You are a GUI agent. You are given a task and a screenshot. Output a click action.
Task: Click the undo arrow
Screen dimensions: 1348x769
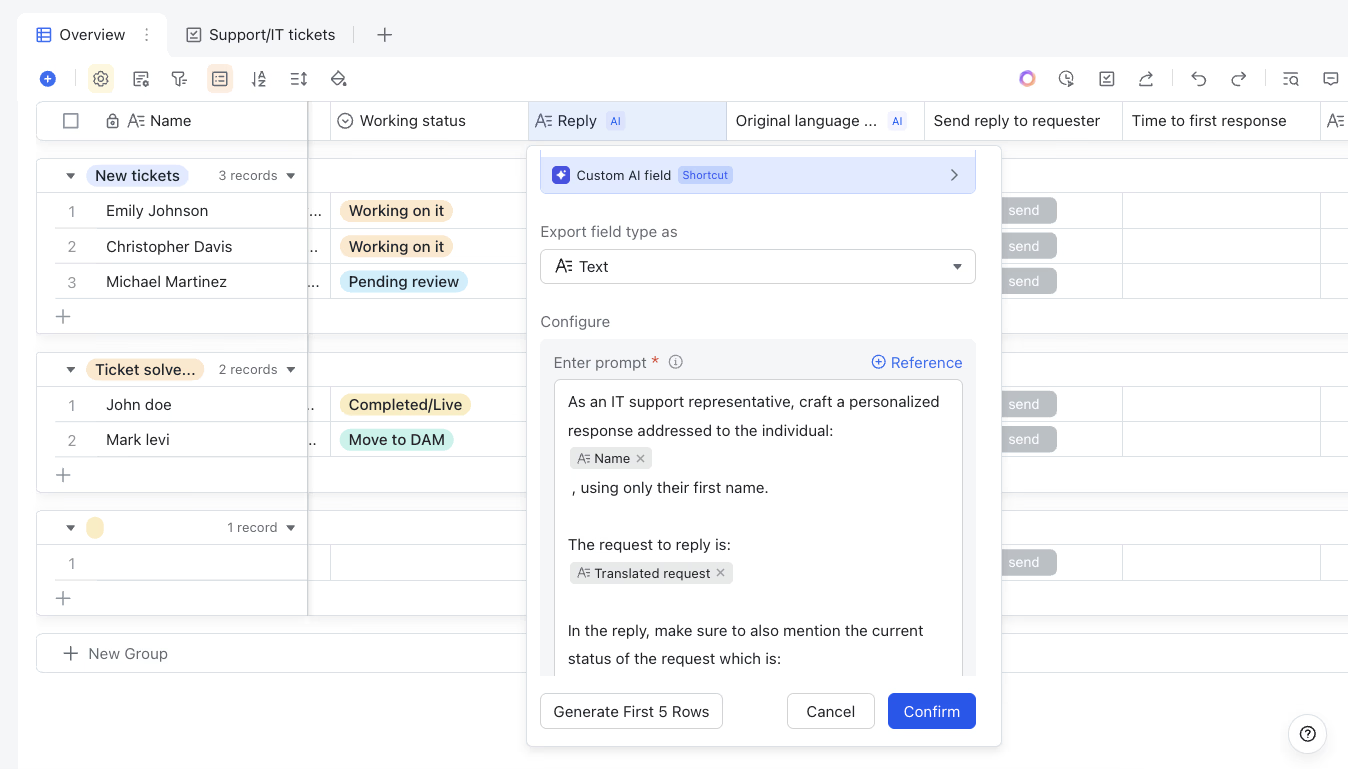point(1198,79)
